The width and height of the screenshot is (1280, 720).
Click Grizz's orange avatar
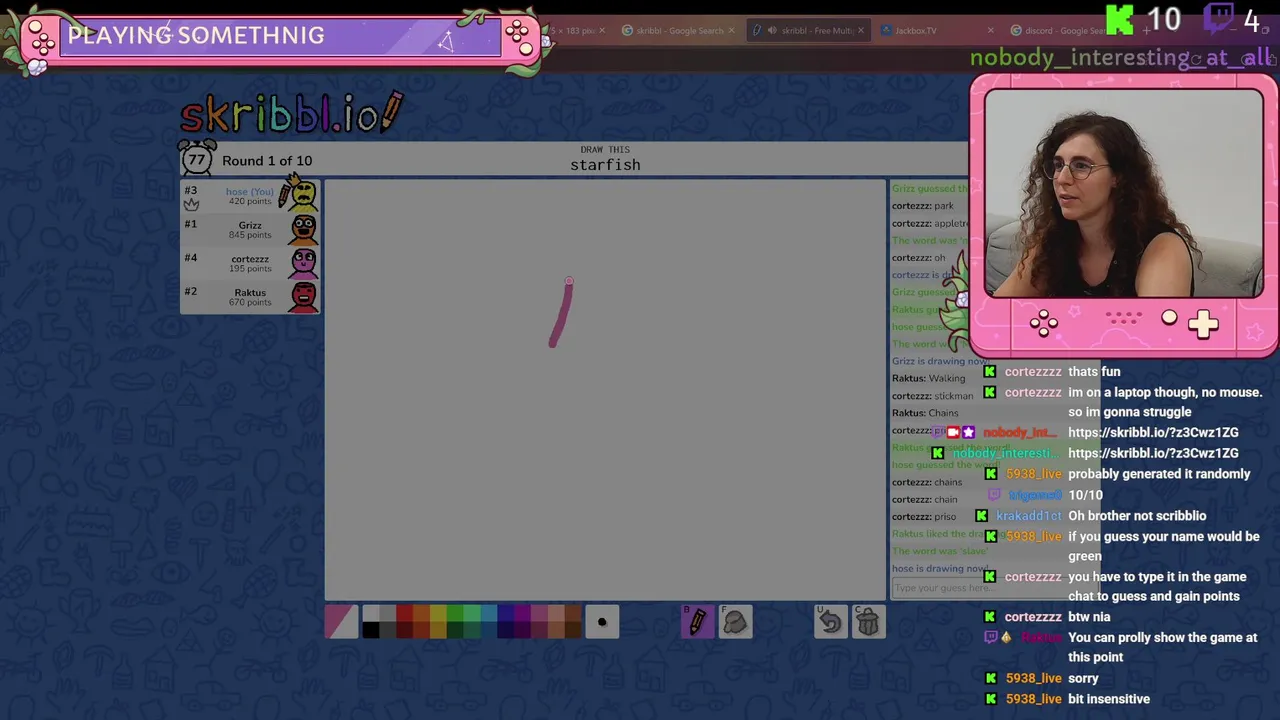click(x=303, y=230)
